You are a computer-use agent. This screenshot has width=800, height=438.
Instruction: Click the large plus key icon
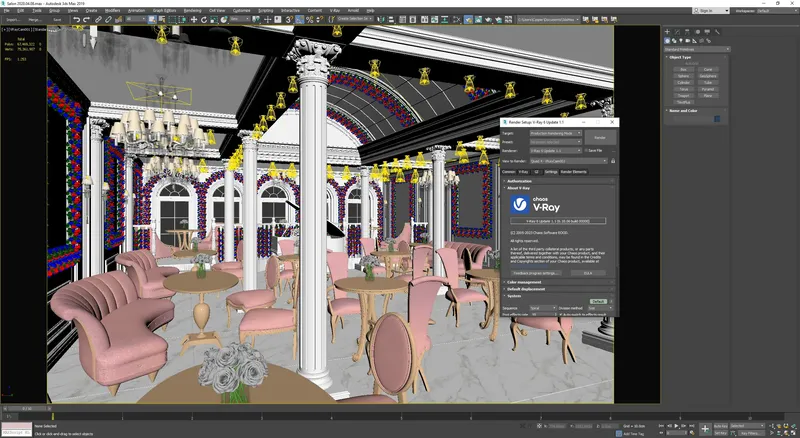click(x=705, y=429)
